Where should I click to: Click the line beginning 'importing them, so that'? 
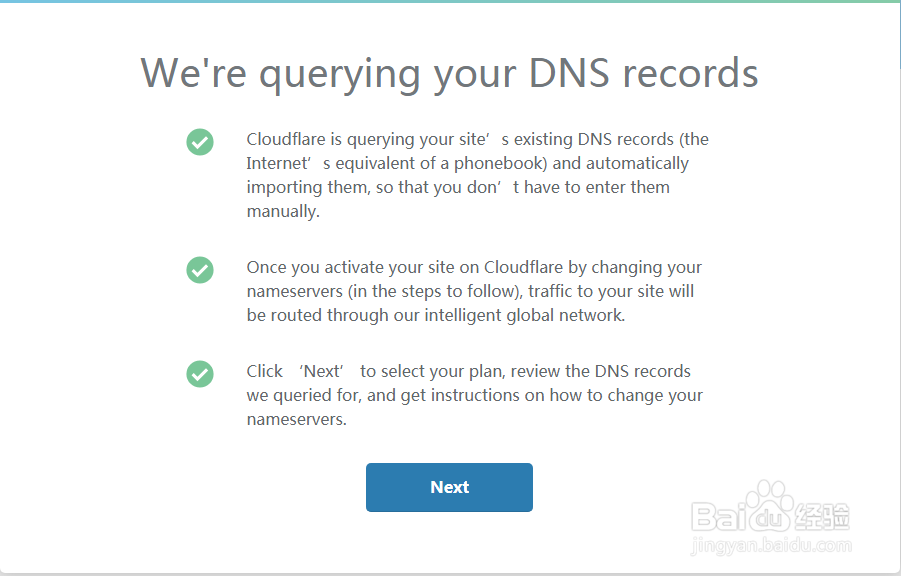[x=458, y=187]
